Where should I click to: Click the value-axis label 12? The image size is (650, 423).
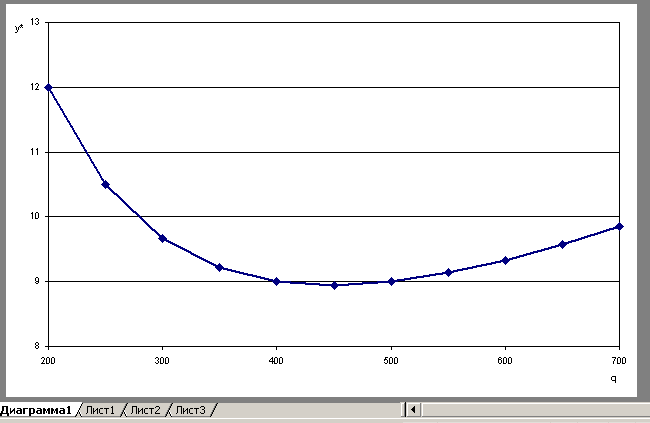pyautogui.click(x=35, y=87)
